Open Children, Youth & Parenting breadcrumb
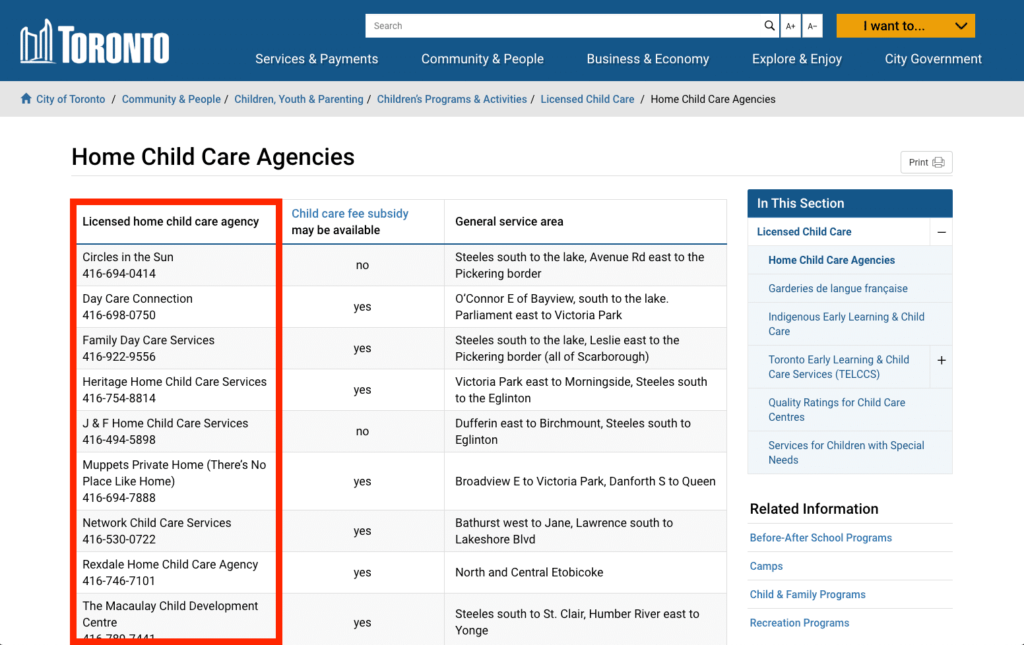Viewport: 1024px width, 645px height. point(298,99)
